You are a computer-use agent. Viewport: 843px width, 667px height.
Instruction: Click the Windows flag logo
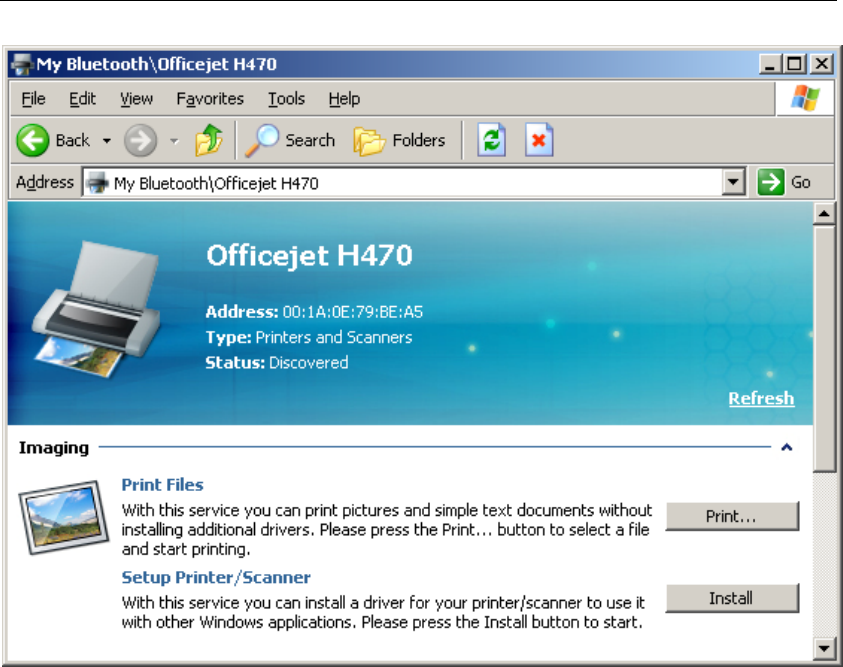805,98
